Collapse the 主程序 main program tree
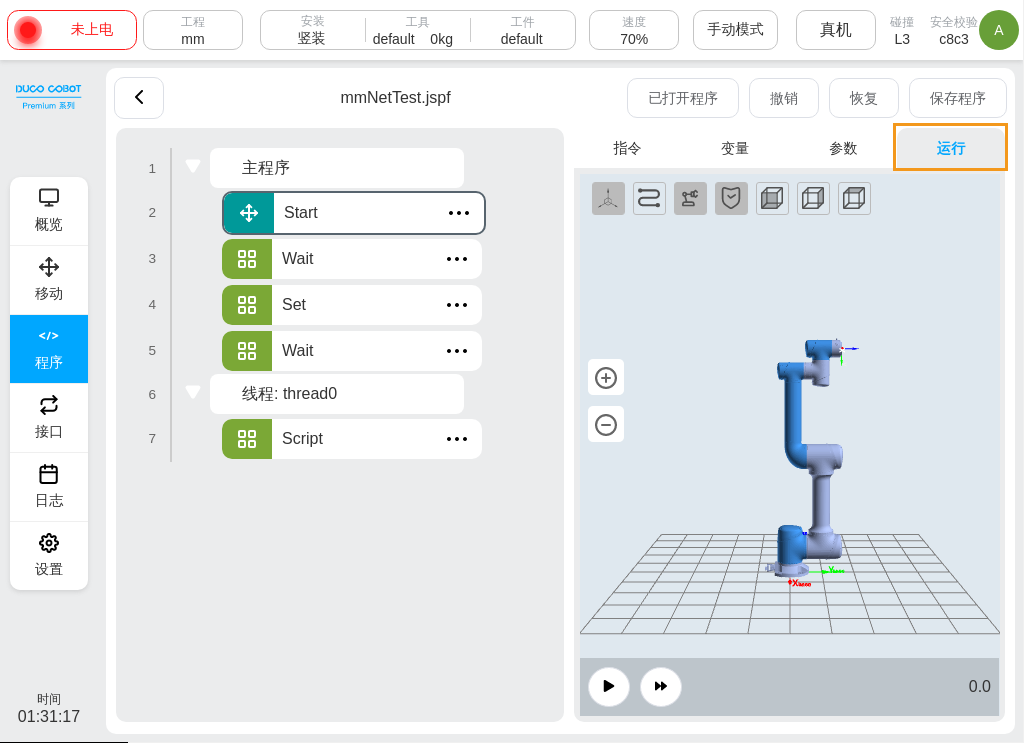The image size is (1024, 743). pos(193,166)
